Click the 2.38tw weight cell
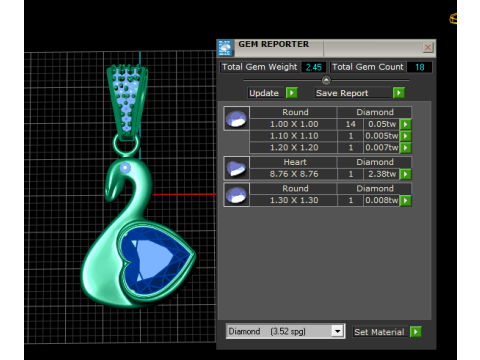This screenshot has width=480, height=360. click(x=382, y=174)
